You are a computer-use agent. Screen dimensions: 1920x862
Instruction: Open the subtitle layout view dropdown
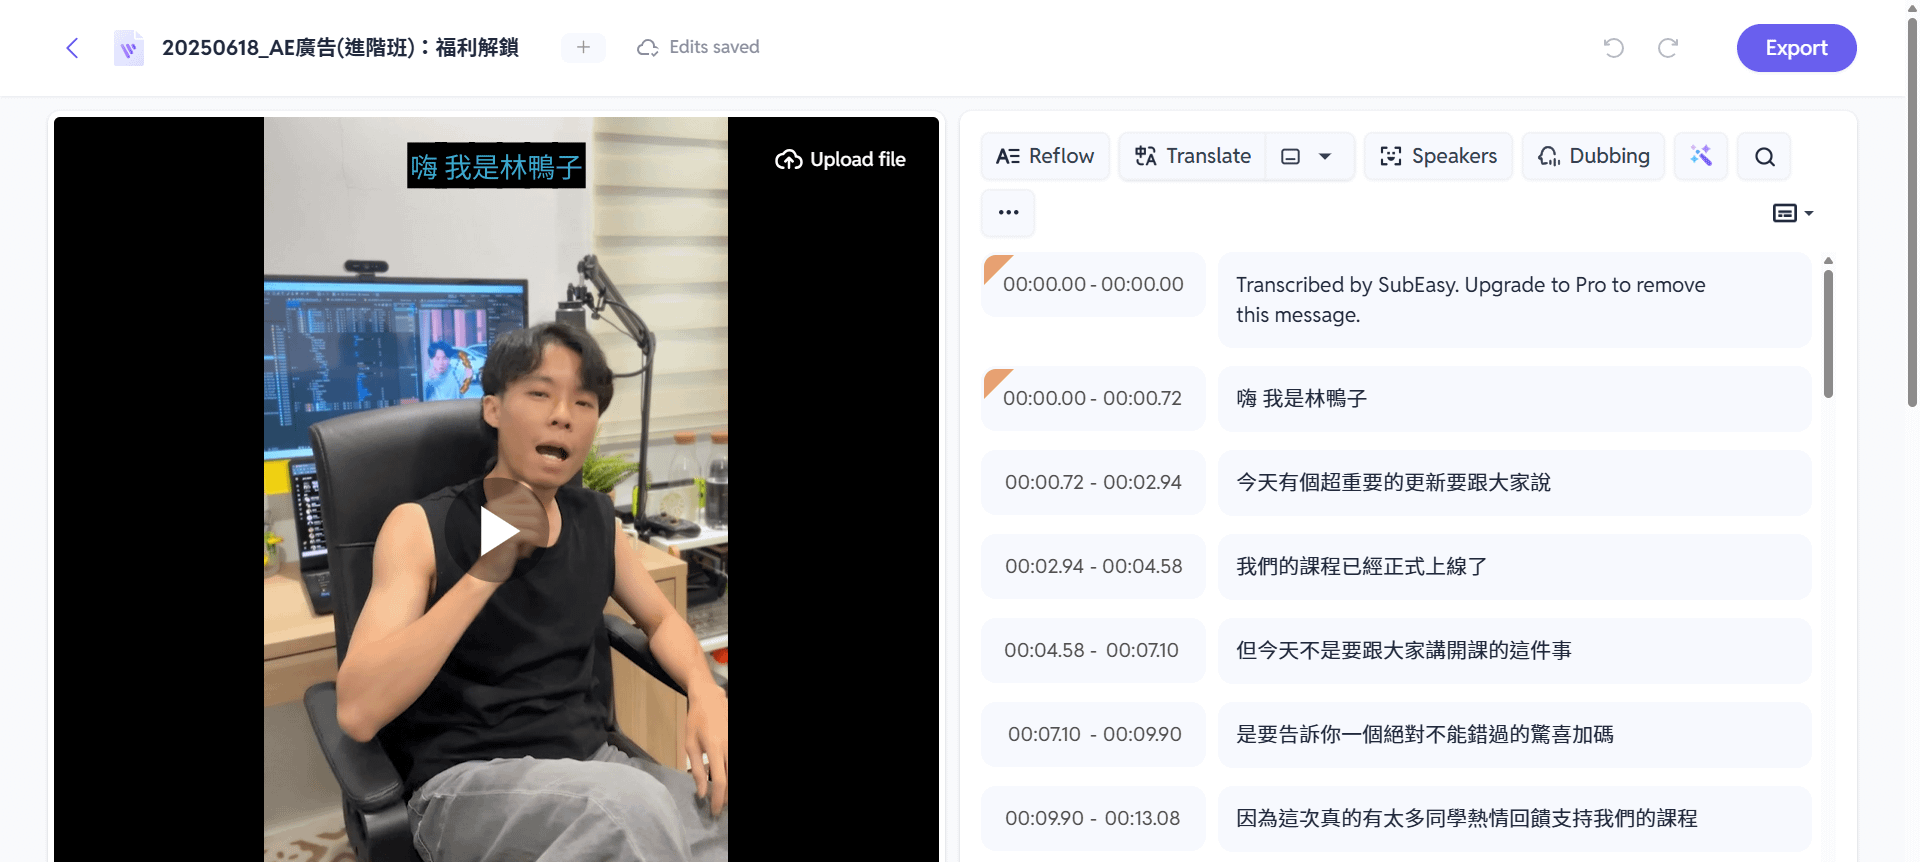click(1792, 213)
